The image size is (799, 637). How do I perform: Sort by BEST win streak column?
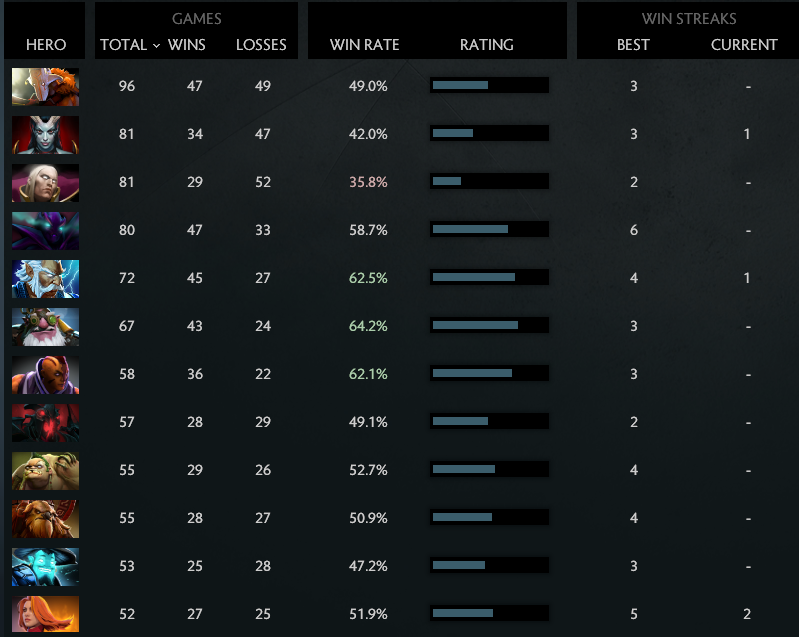(633, 45)
